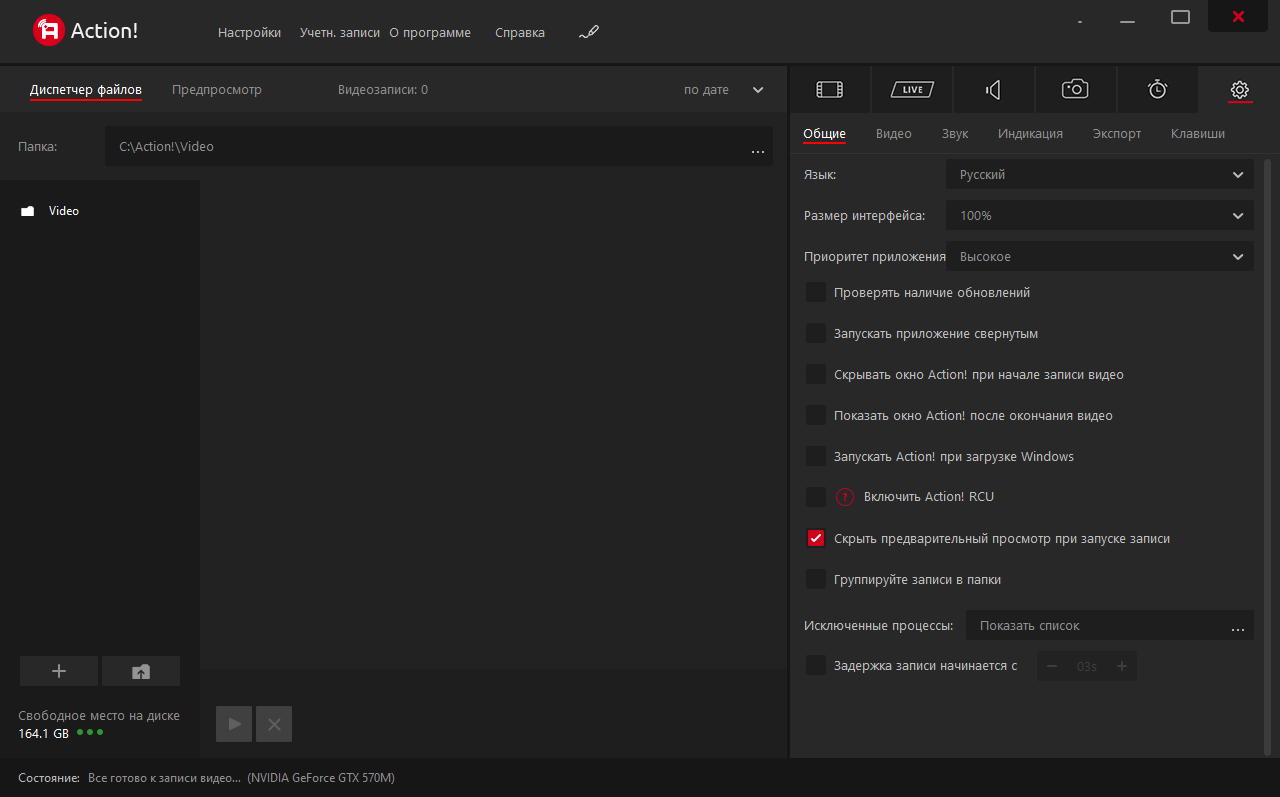Open the video recording mode icon
This screenshot has width=1280, height=797.
830,90
